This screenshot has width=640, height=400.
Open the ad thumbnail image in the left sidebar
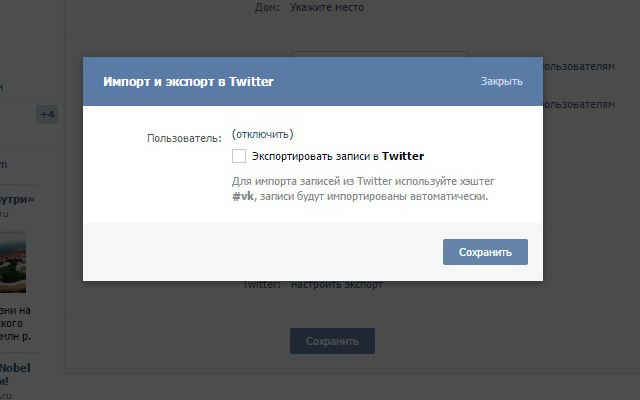[13, 262]
